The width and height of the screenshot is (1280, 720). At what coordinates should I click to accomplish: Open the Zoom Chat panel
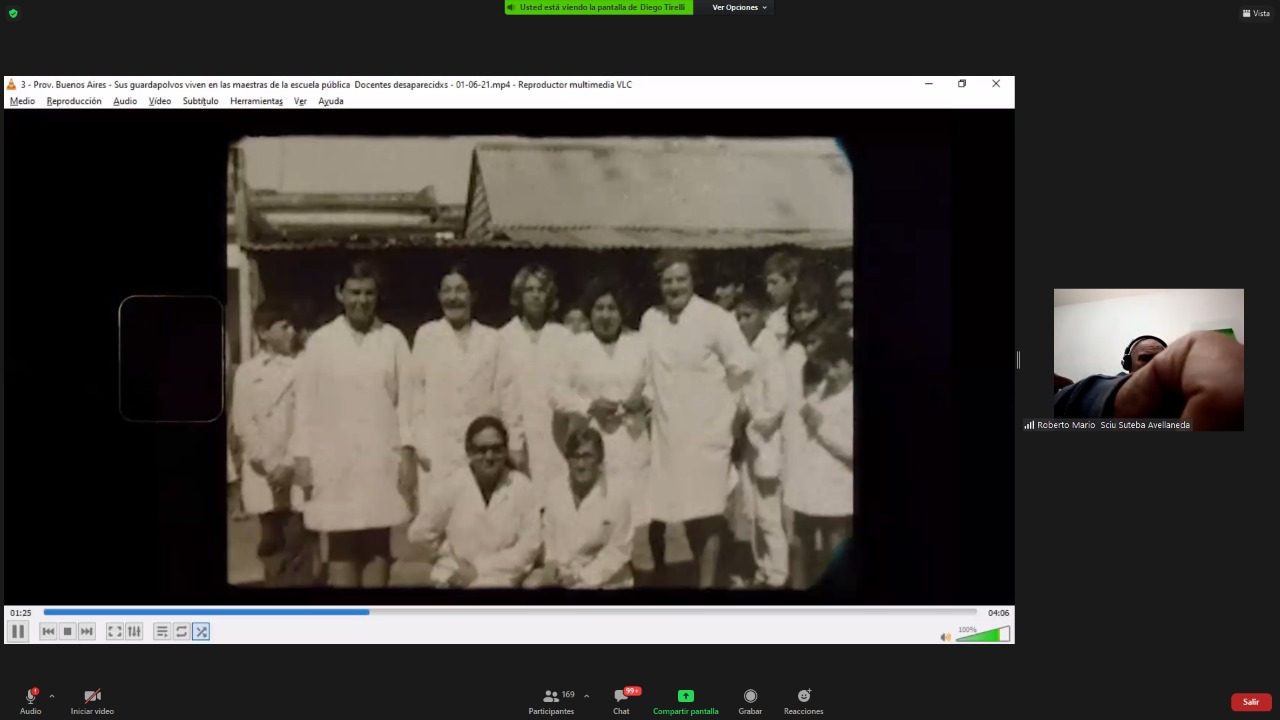(621, 700)
